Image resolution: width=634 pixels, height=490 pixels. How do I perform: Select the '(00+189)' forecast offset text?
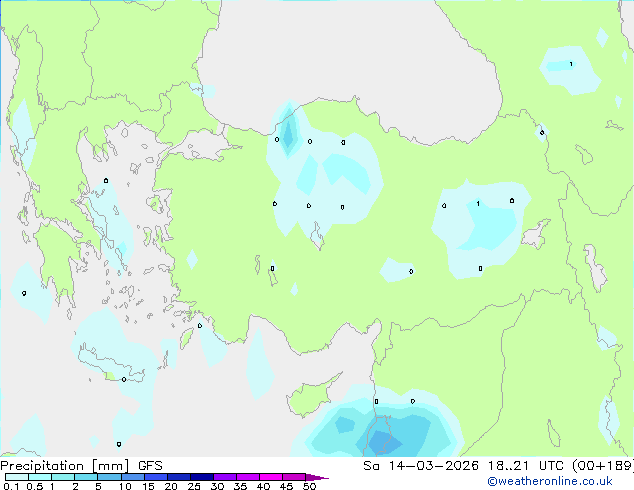603,466
